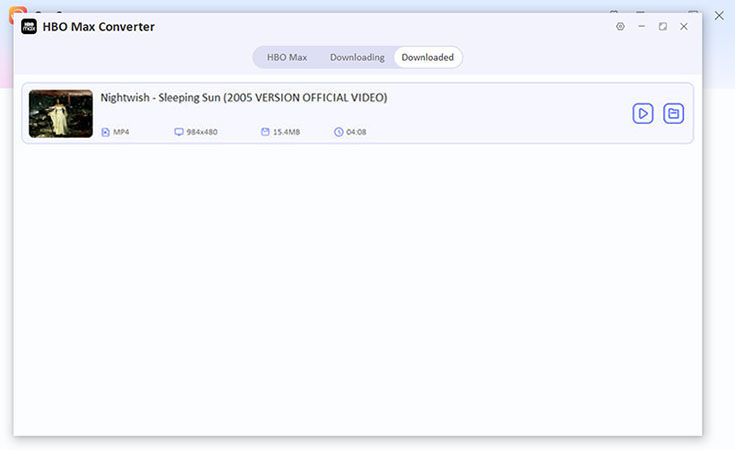
Task: Close the HBO Max Converter window
Action: 684,26
